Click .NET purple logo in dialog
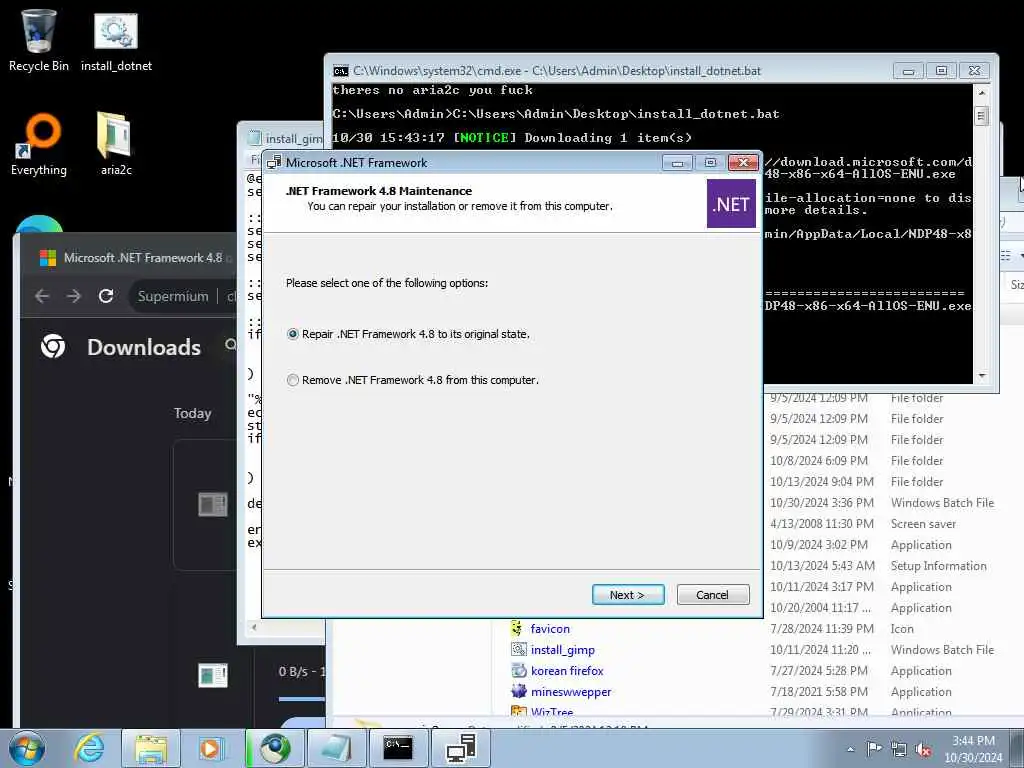Image resolution: width=1024 pixels, height=768 pixels. (731, 204)
